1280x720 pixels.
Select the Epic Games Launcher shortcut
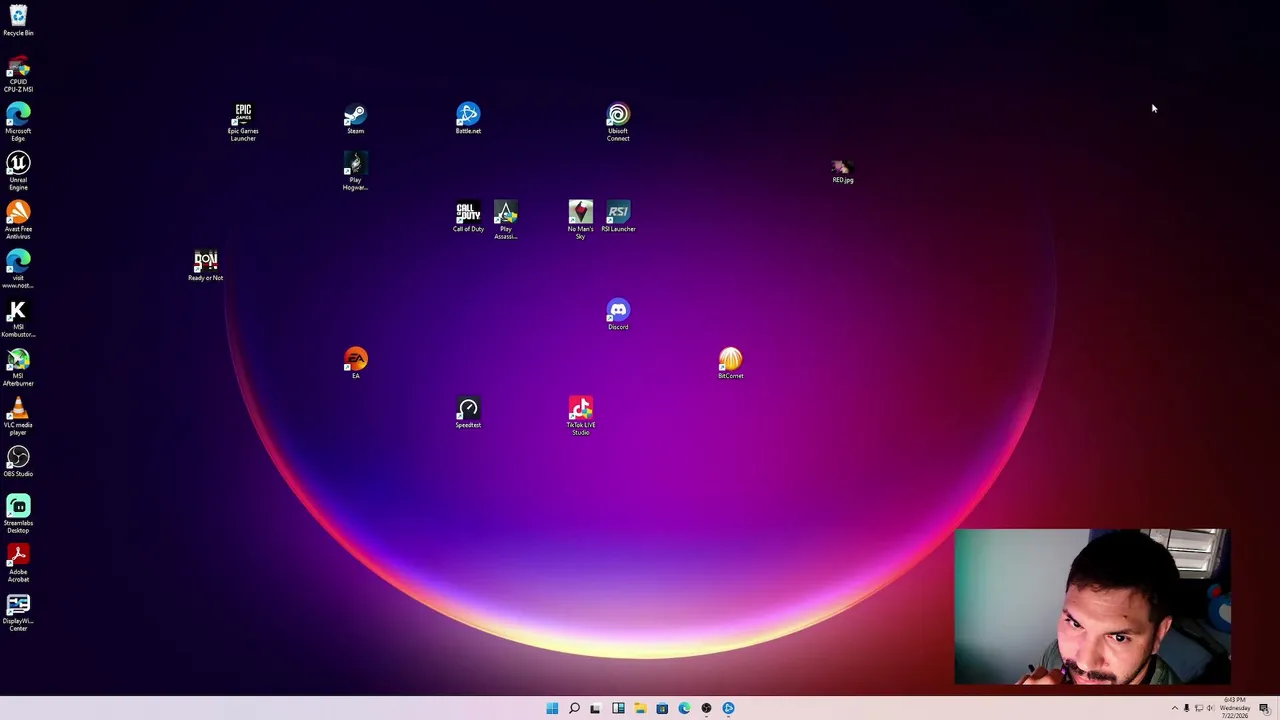tap(243, 122)
